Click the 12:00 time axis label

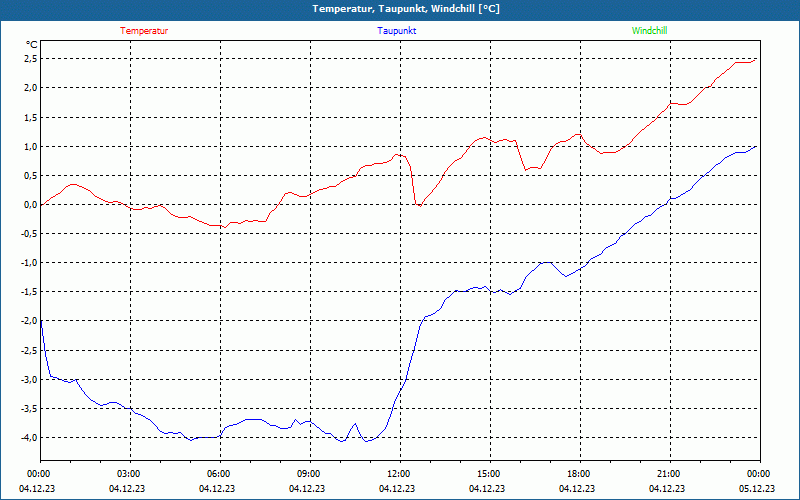[x=399, y=474]
